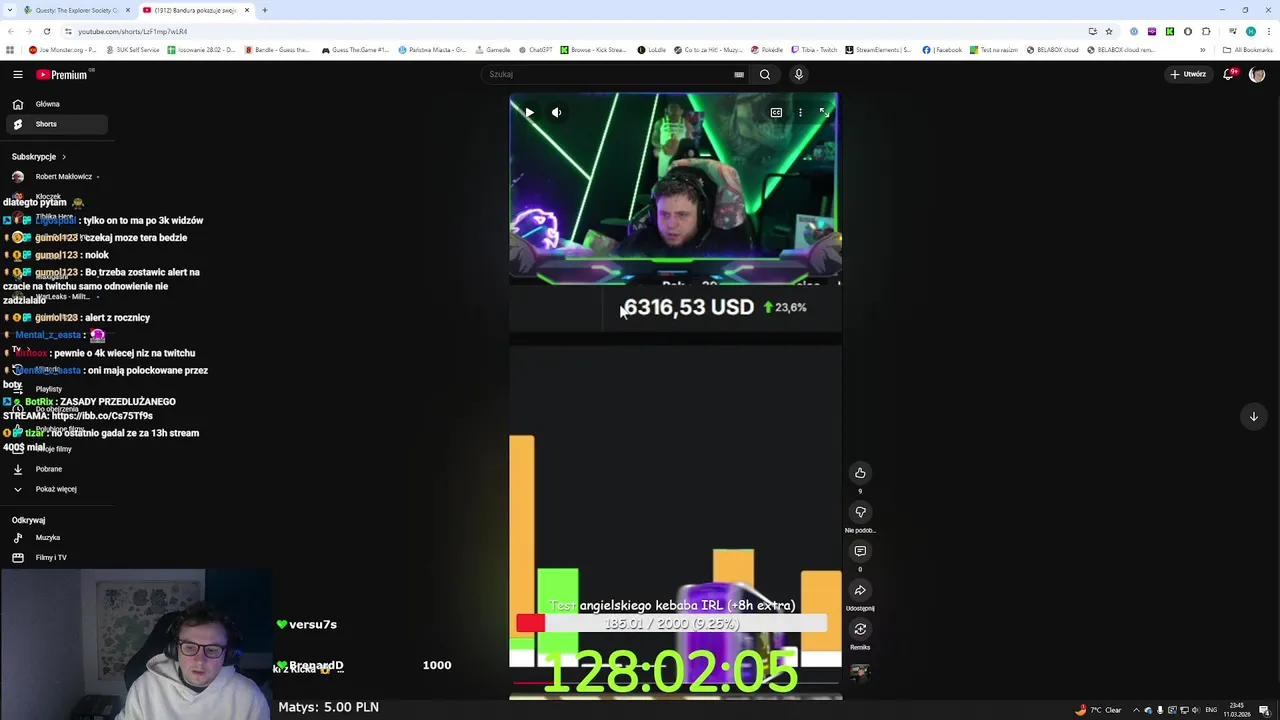This screenshot has height=720, width=1280.
Task: Open the Facebook bookmark
Action: (942, 50)
